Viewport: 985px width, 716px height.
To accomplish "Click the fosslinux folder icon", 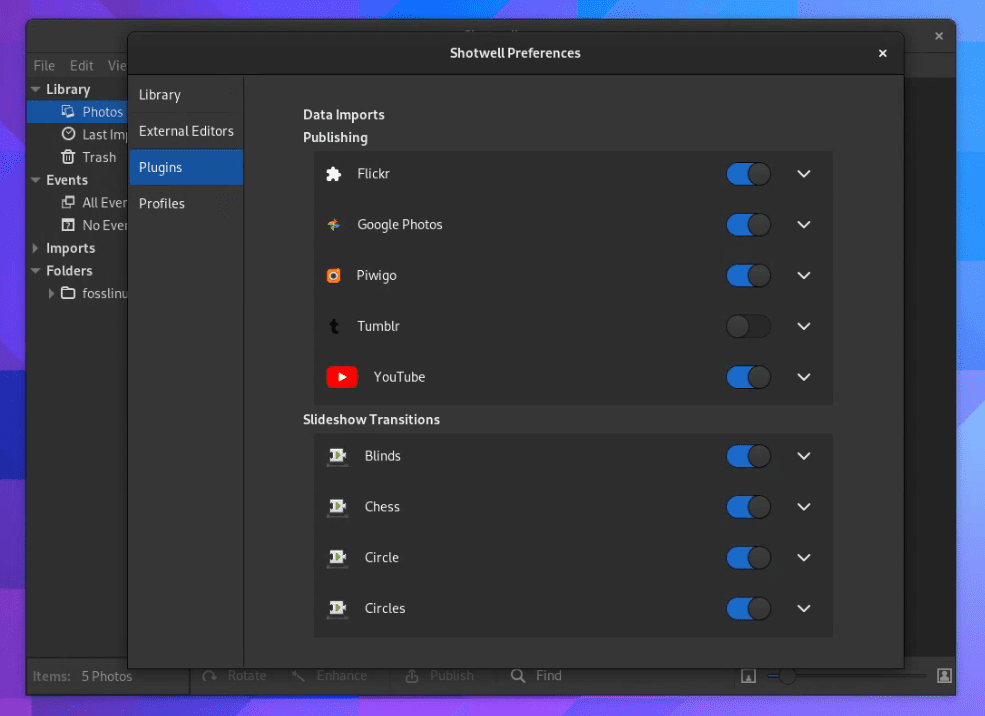I will tap(68, 293).
